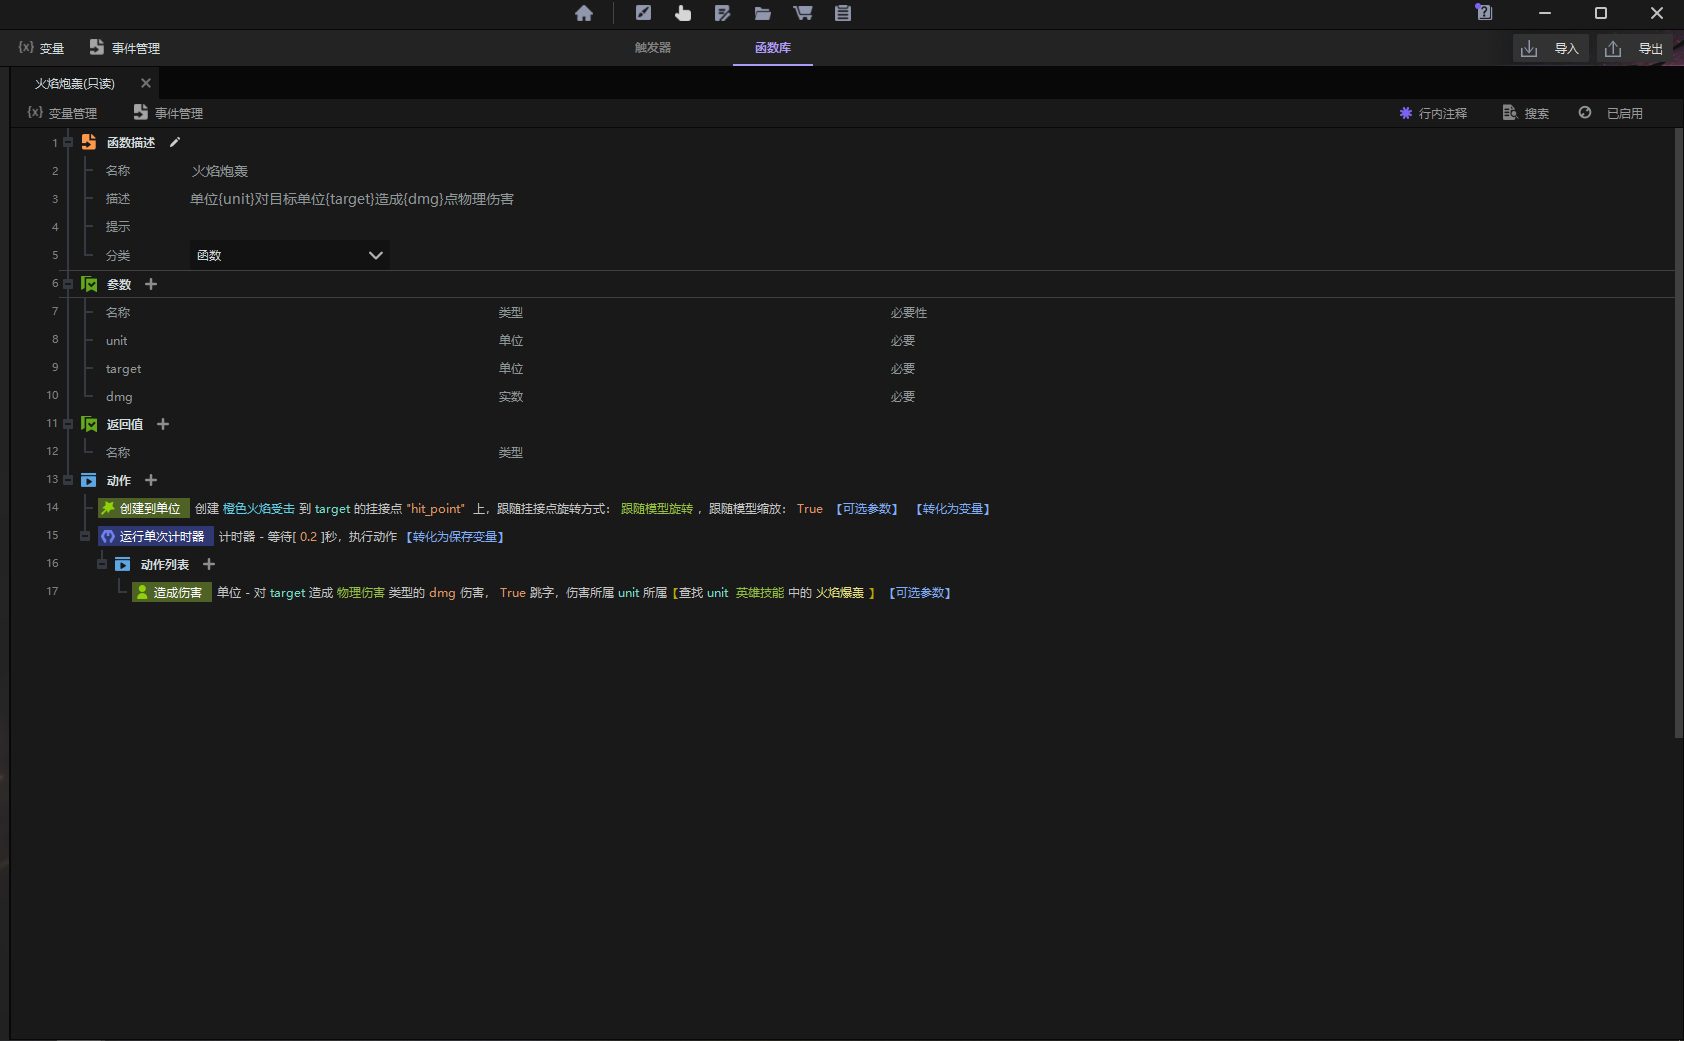Open 可选参数 on line 14
Image resolution: width=1684 pixels, height=1041 pixels.
click(x=867, y=509)
